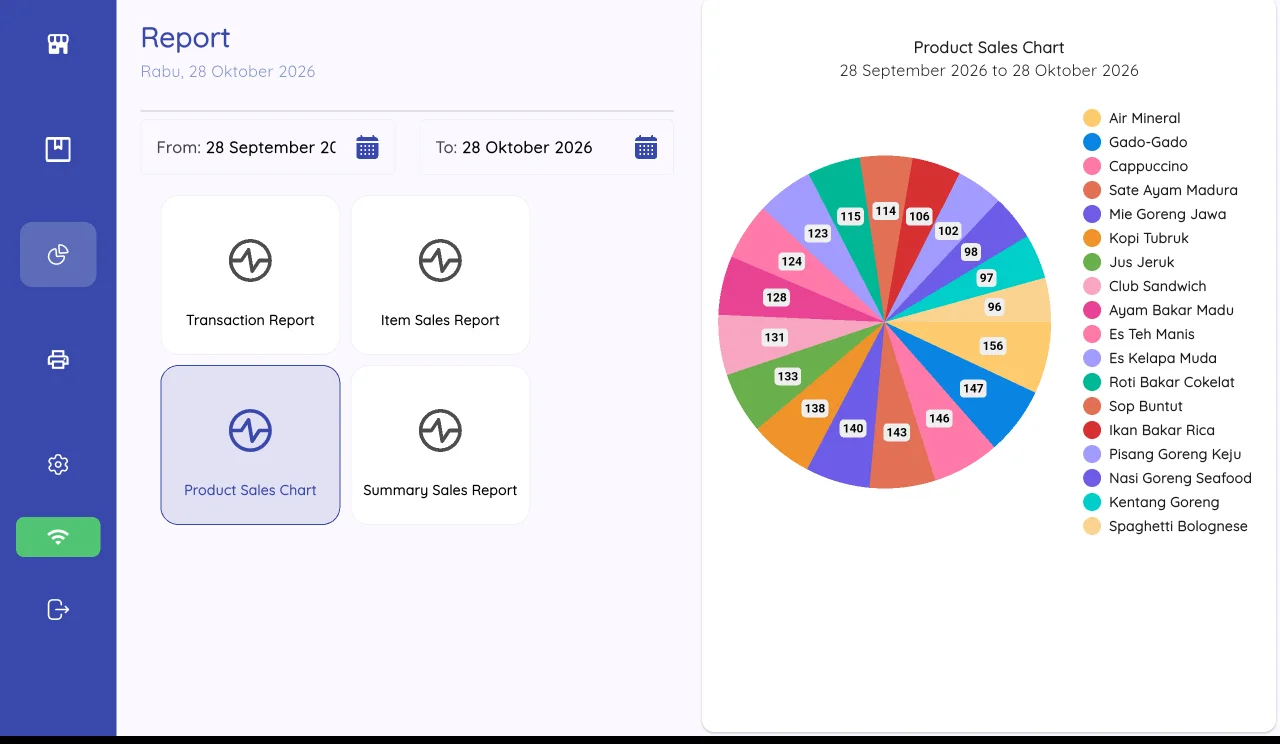Toggle Jus Jeruk series in legend

point(1129,262)
